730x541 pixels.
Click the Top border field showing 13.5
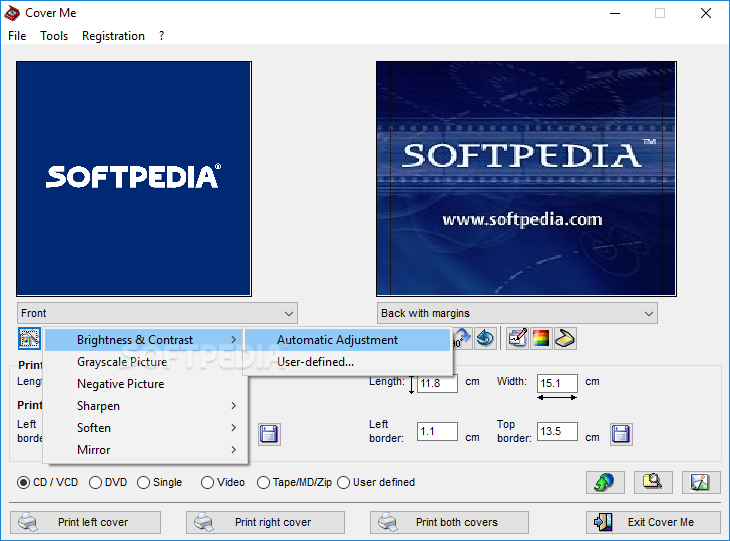(x=557, y=432)
